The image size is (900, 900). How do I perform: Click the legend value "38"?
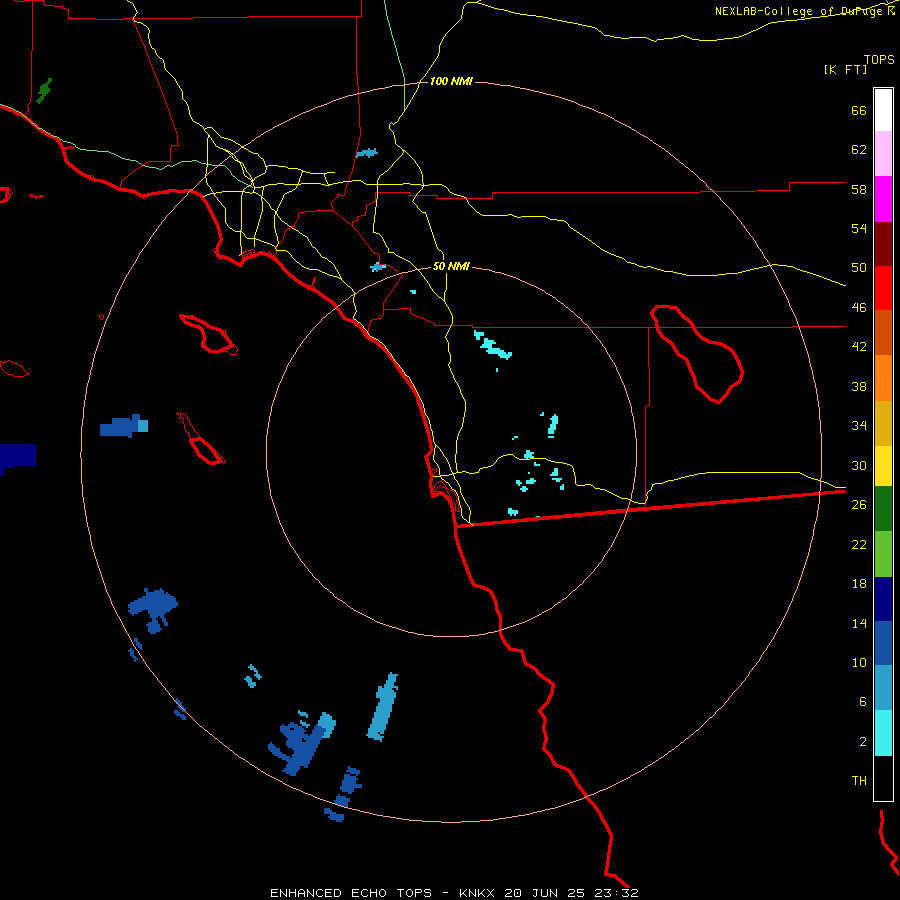[x=859, y=386]
